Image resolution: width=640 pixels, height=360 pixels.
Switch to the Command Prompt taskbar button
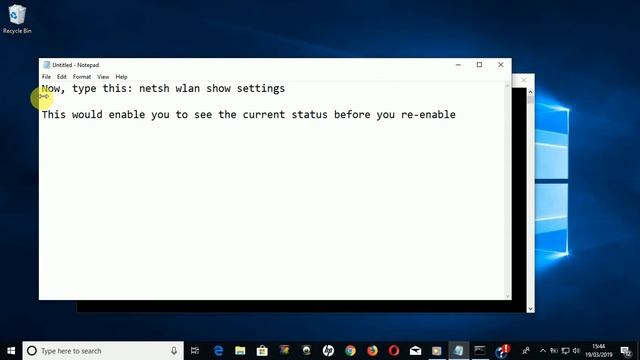(480, 351)
